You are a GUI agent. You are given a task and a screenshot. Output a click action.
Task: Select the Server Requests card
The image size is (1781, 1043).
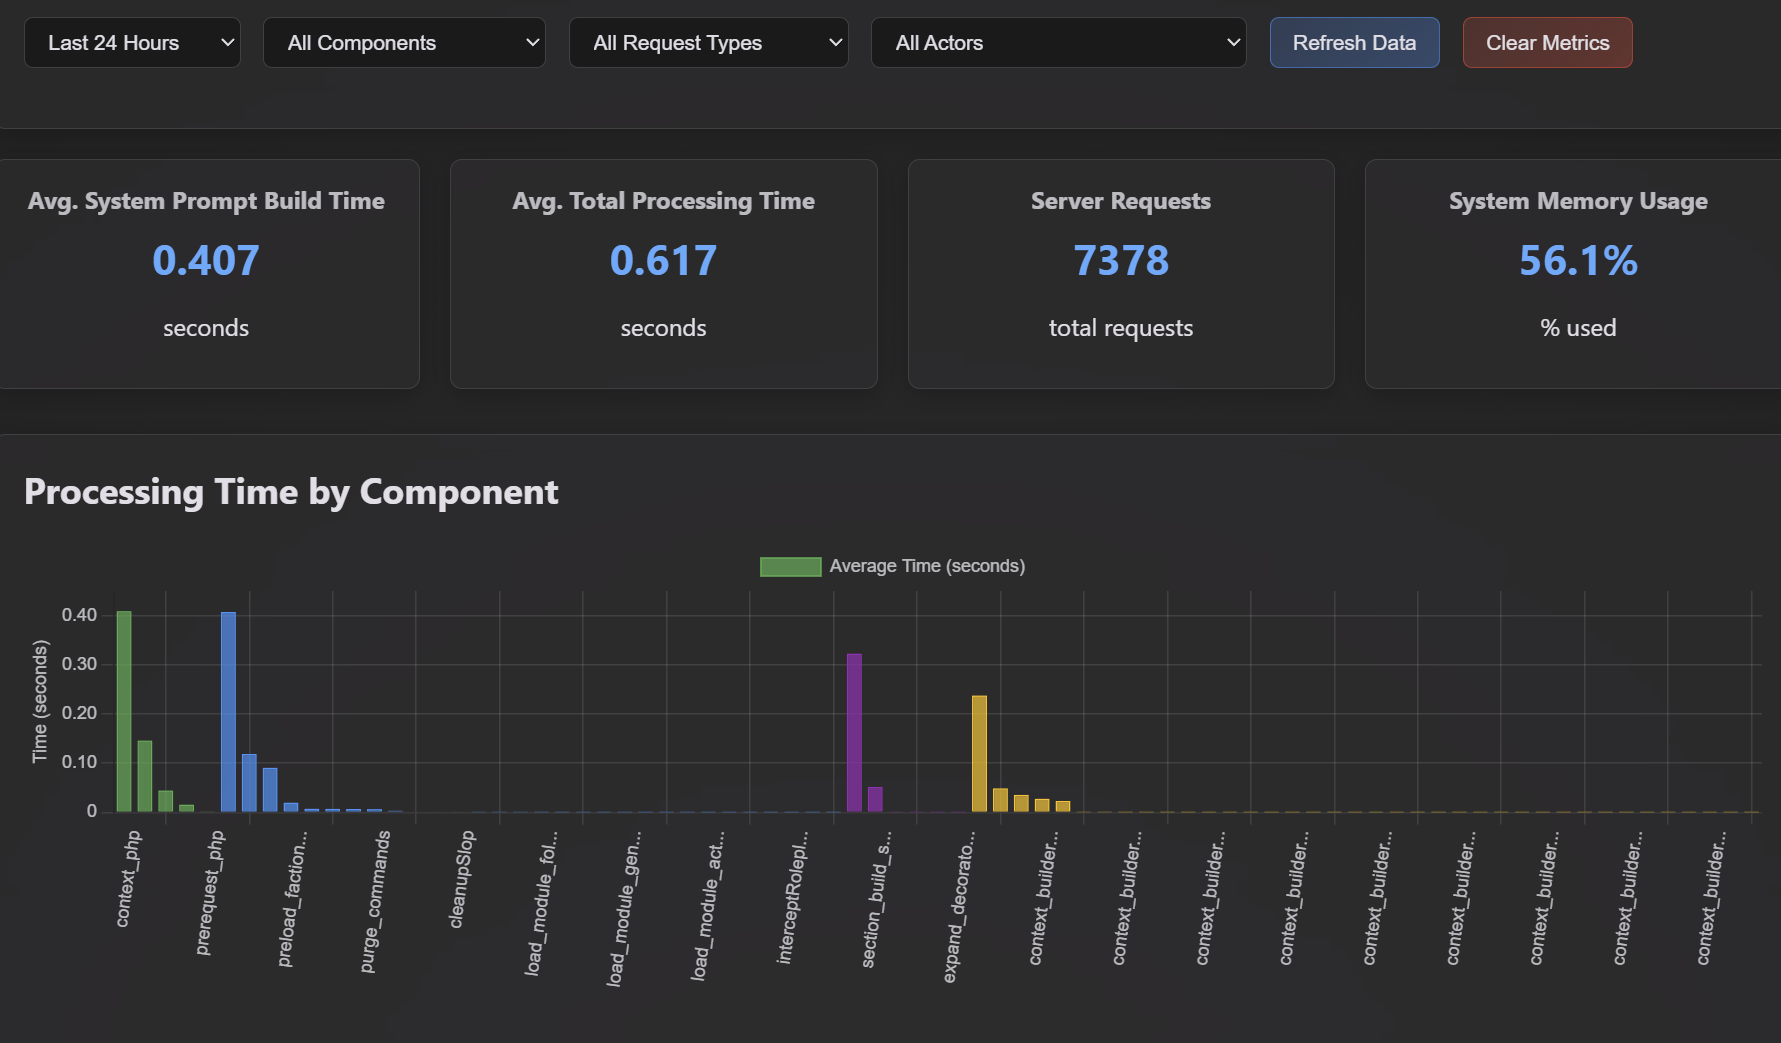click(1121, 274)
